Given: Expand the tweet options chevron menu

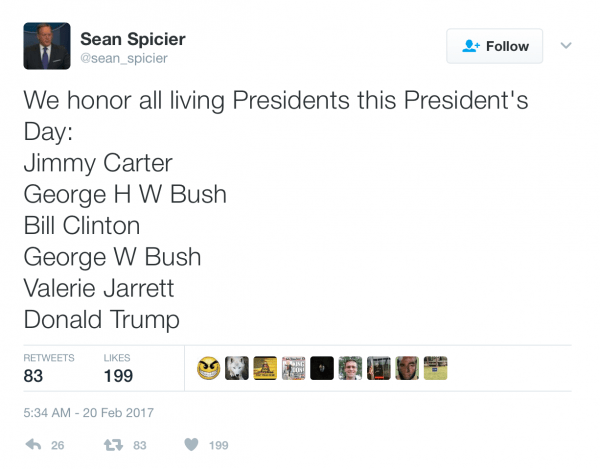Looking at the screenshot, I should click(565, 46).
